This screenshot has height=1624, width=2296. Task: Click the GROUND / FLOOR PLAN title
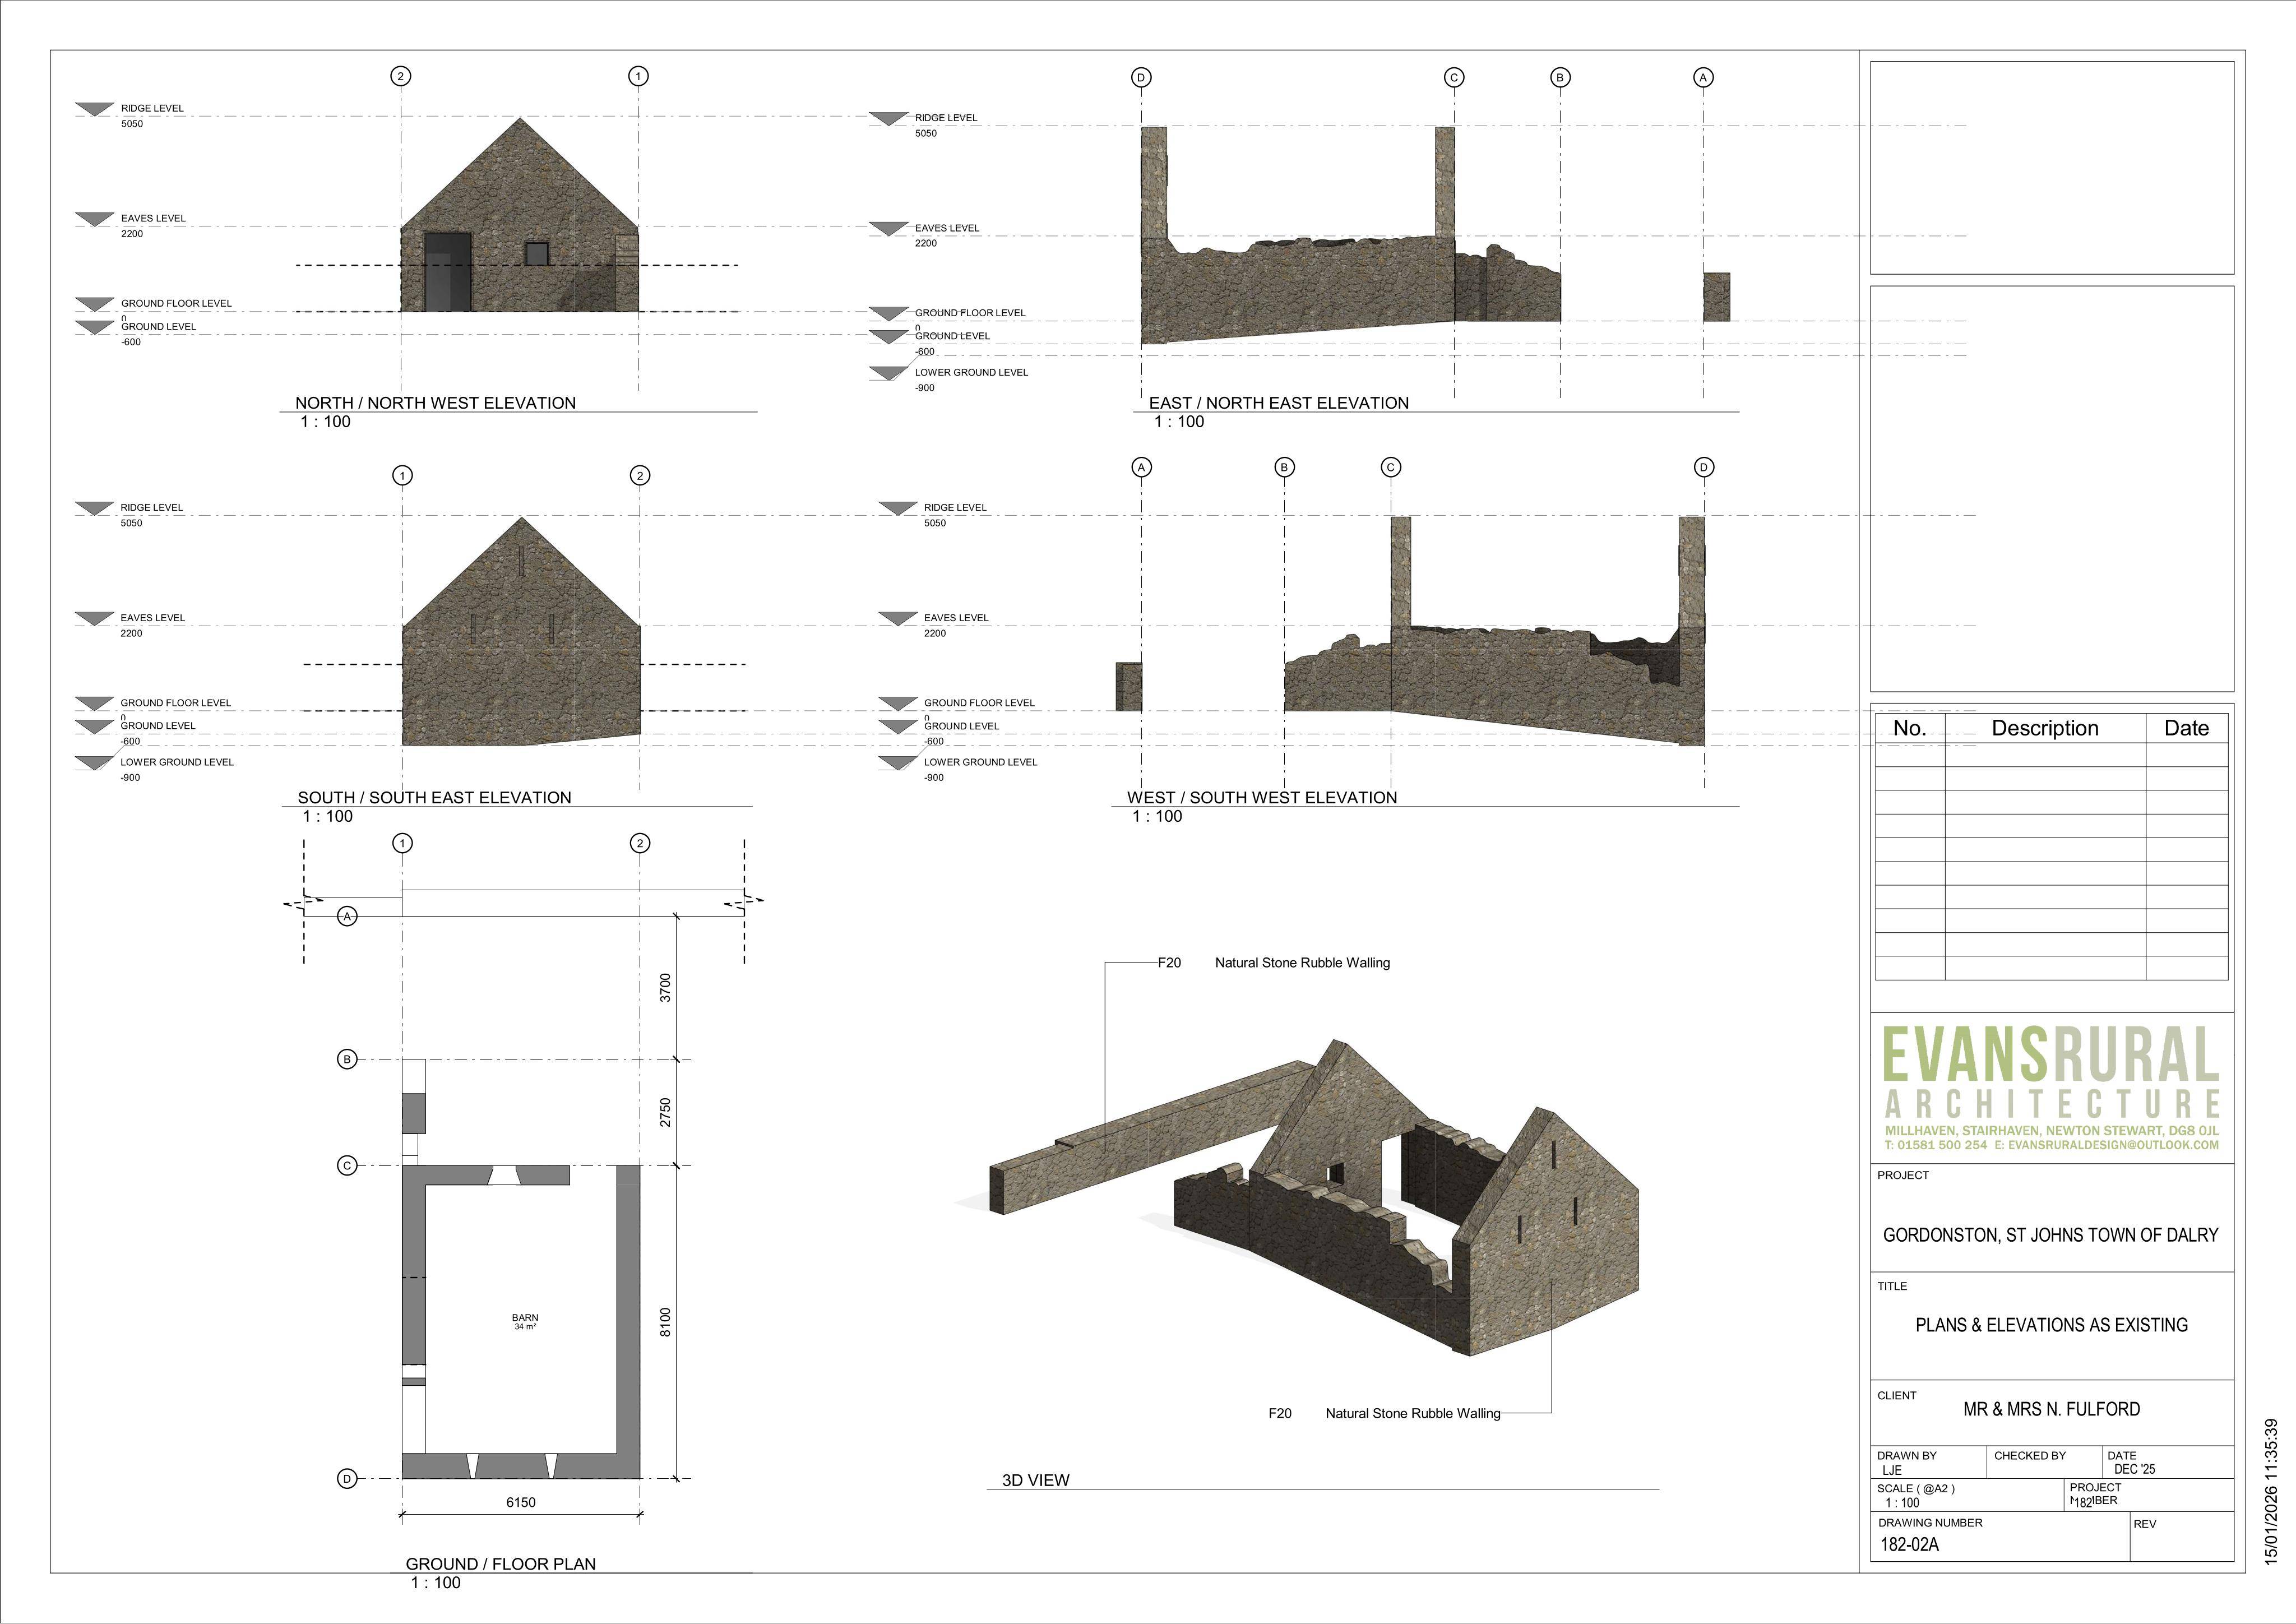[500, 1563]
